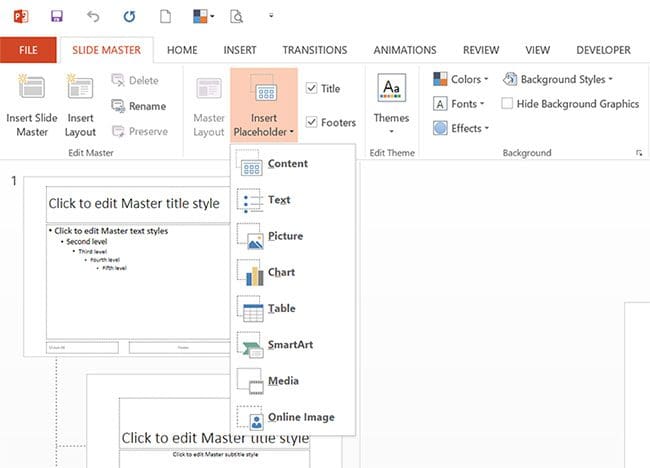
Task: Choose Text placeholder from the menu
Action: coord(293,200)
